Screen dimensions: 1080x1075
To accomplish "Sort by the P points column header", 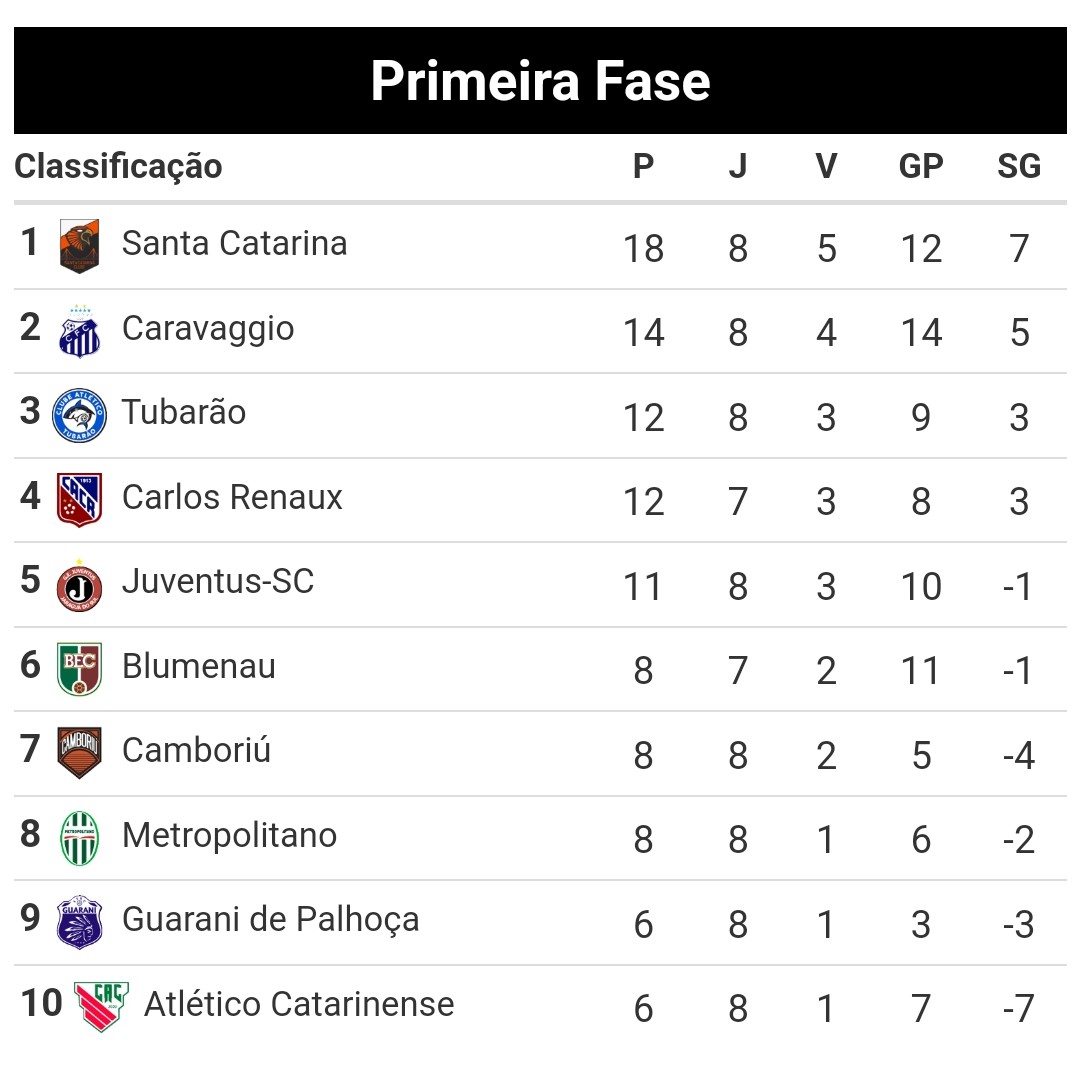I will pos(643,166).
